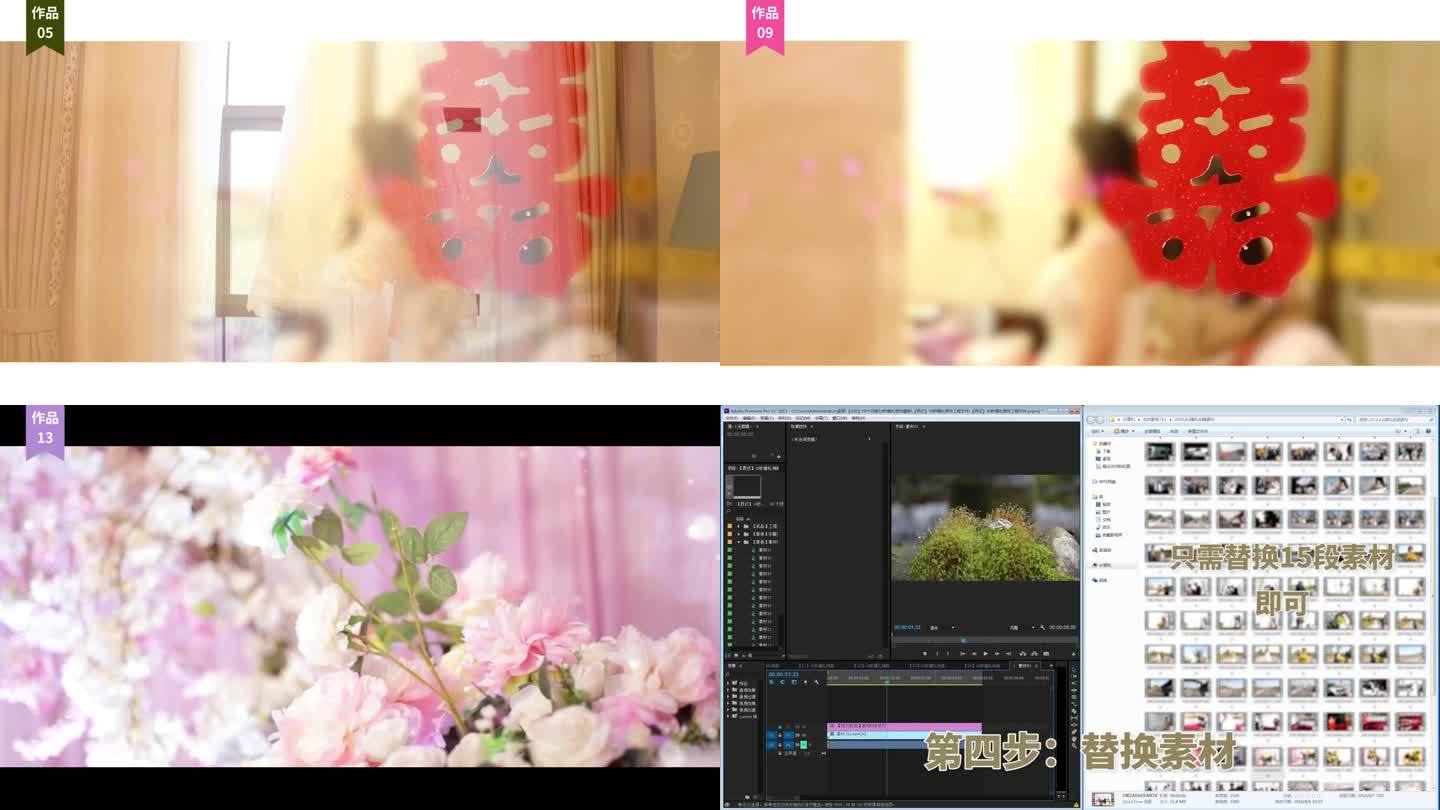Open the 编辑(E) menu in Premiere
The image size is (1440, 810).
749,418
